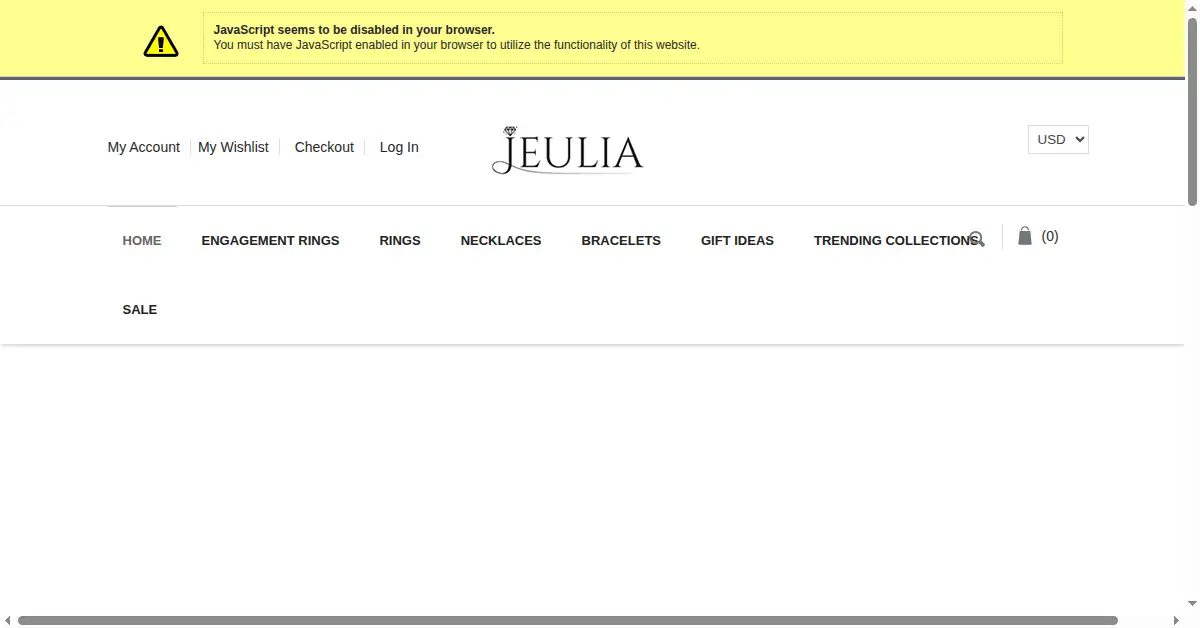Click the scroll-left arrow button
Viewport: 1200px width, 628px height.
pos(7,621)
